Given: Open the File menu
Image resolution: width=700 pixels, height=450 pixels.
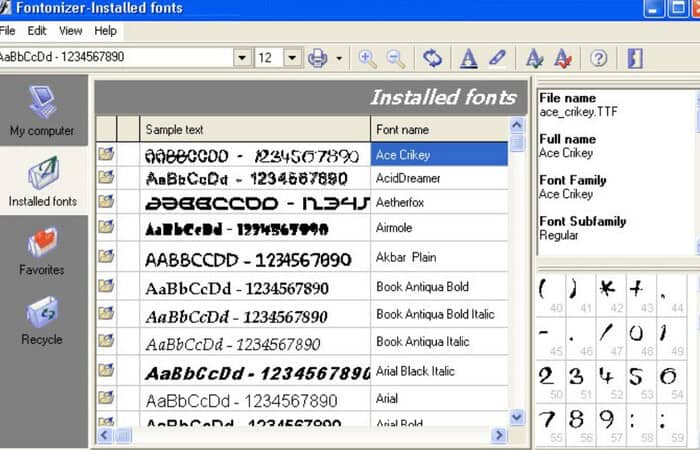Looking at the screenshot, I should point(8,31).
